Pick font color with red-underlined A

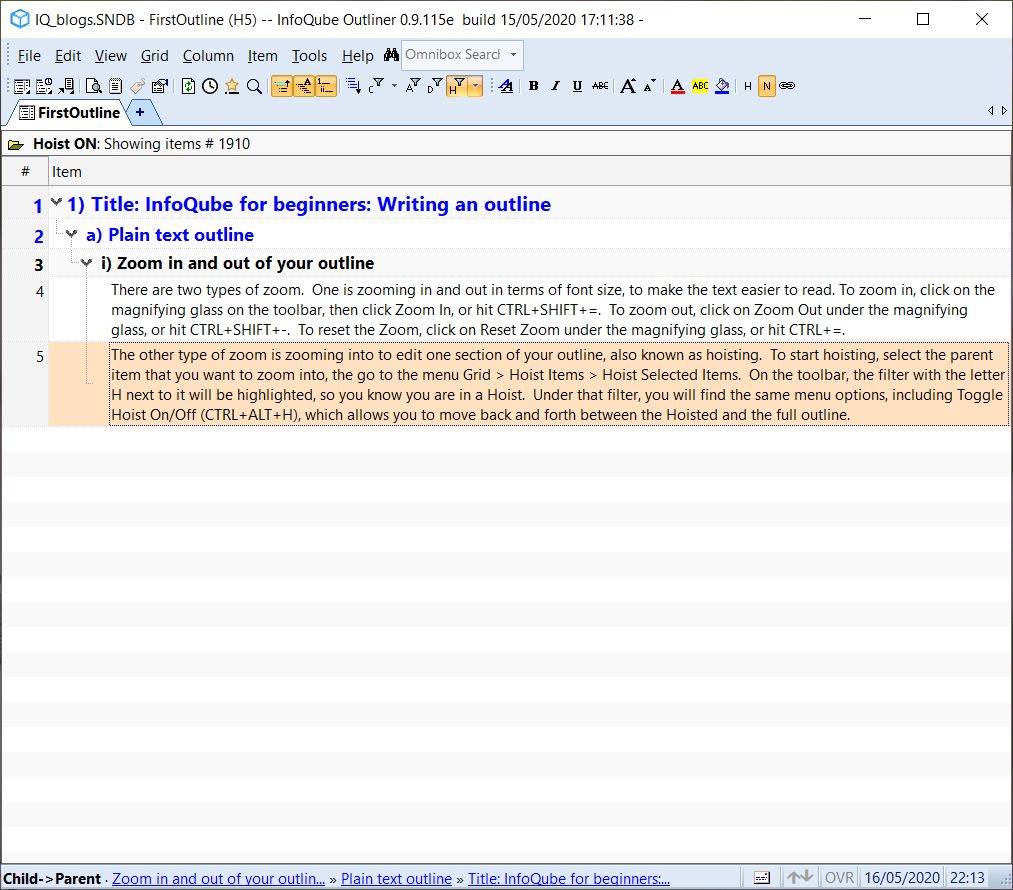(678, 86)
